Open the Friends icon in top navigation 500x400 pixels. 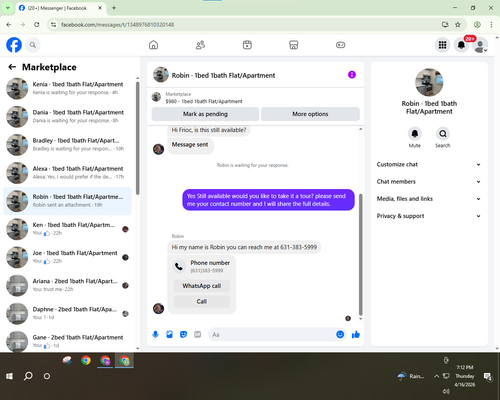[200, 45]
